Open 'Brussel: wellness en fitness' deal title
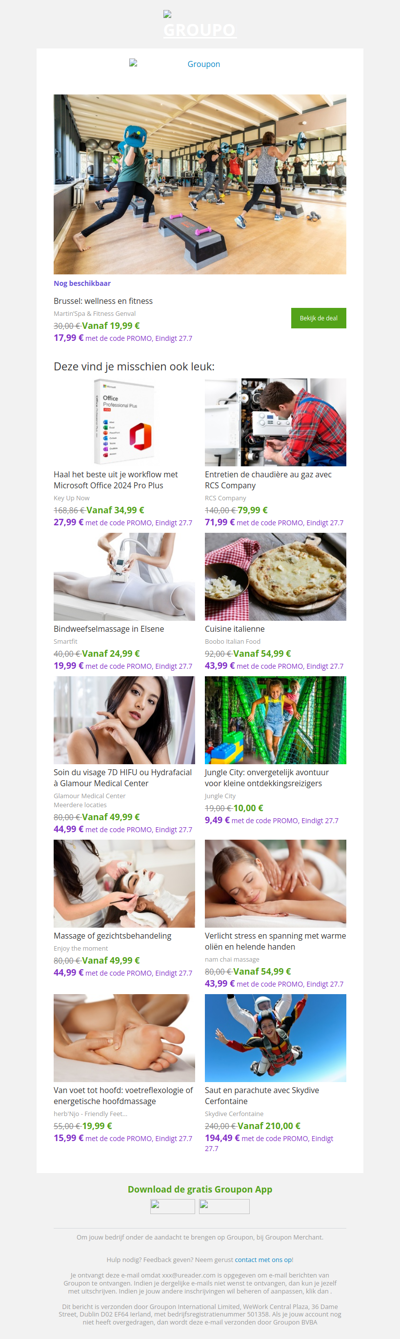 coord(103,301)
